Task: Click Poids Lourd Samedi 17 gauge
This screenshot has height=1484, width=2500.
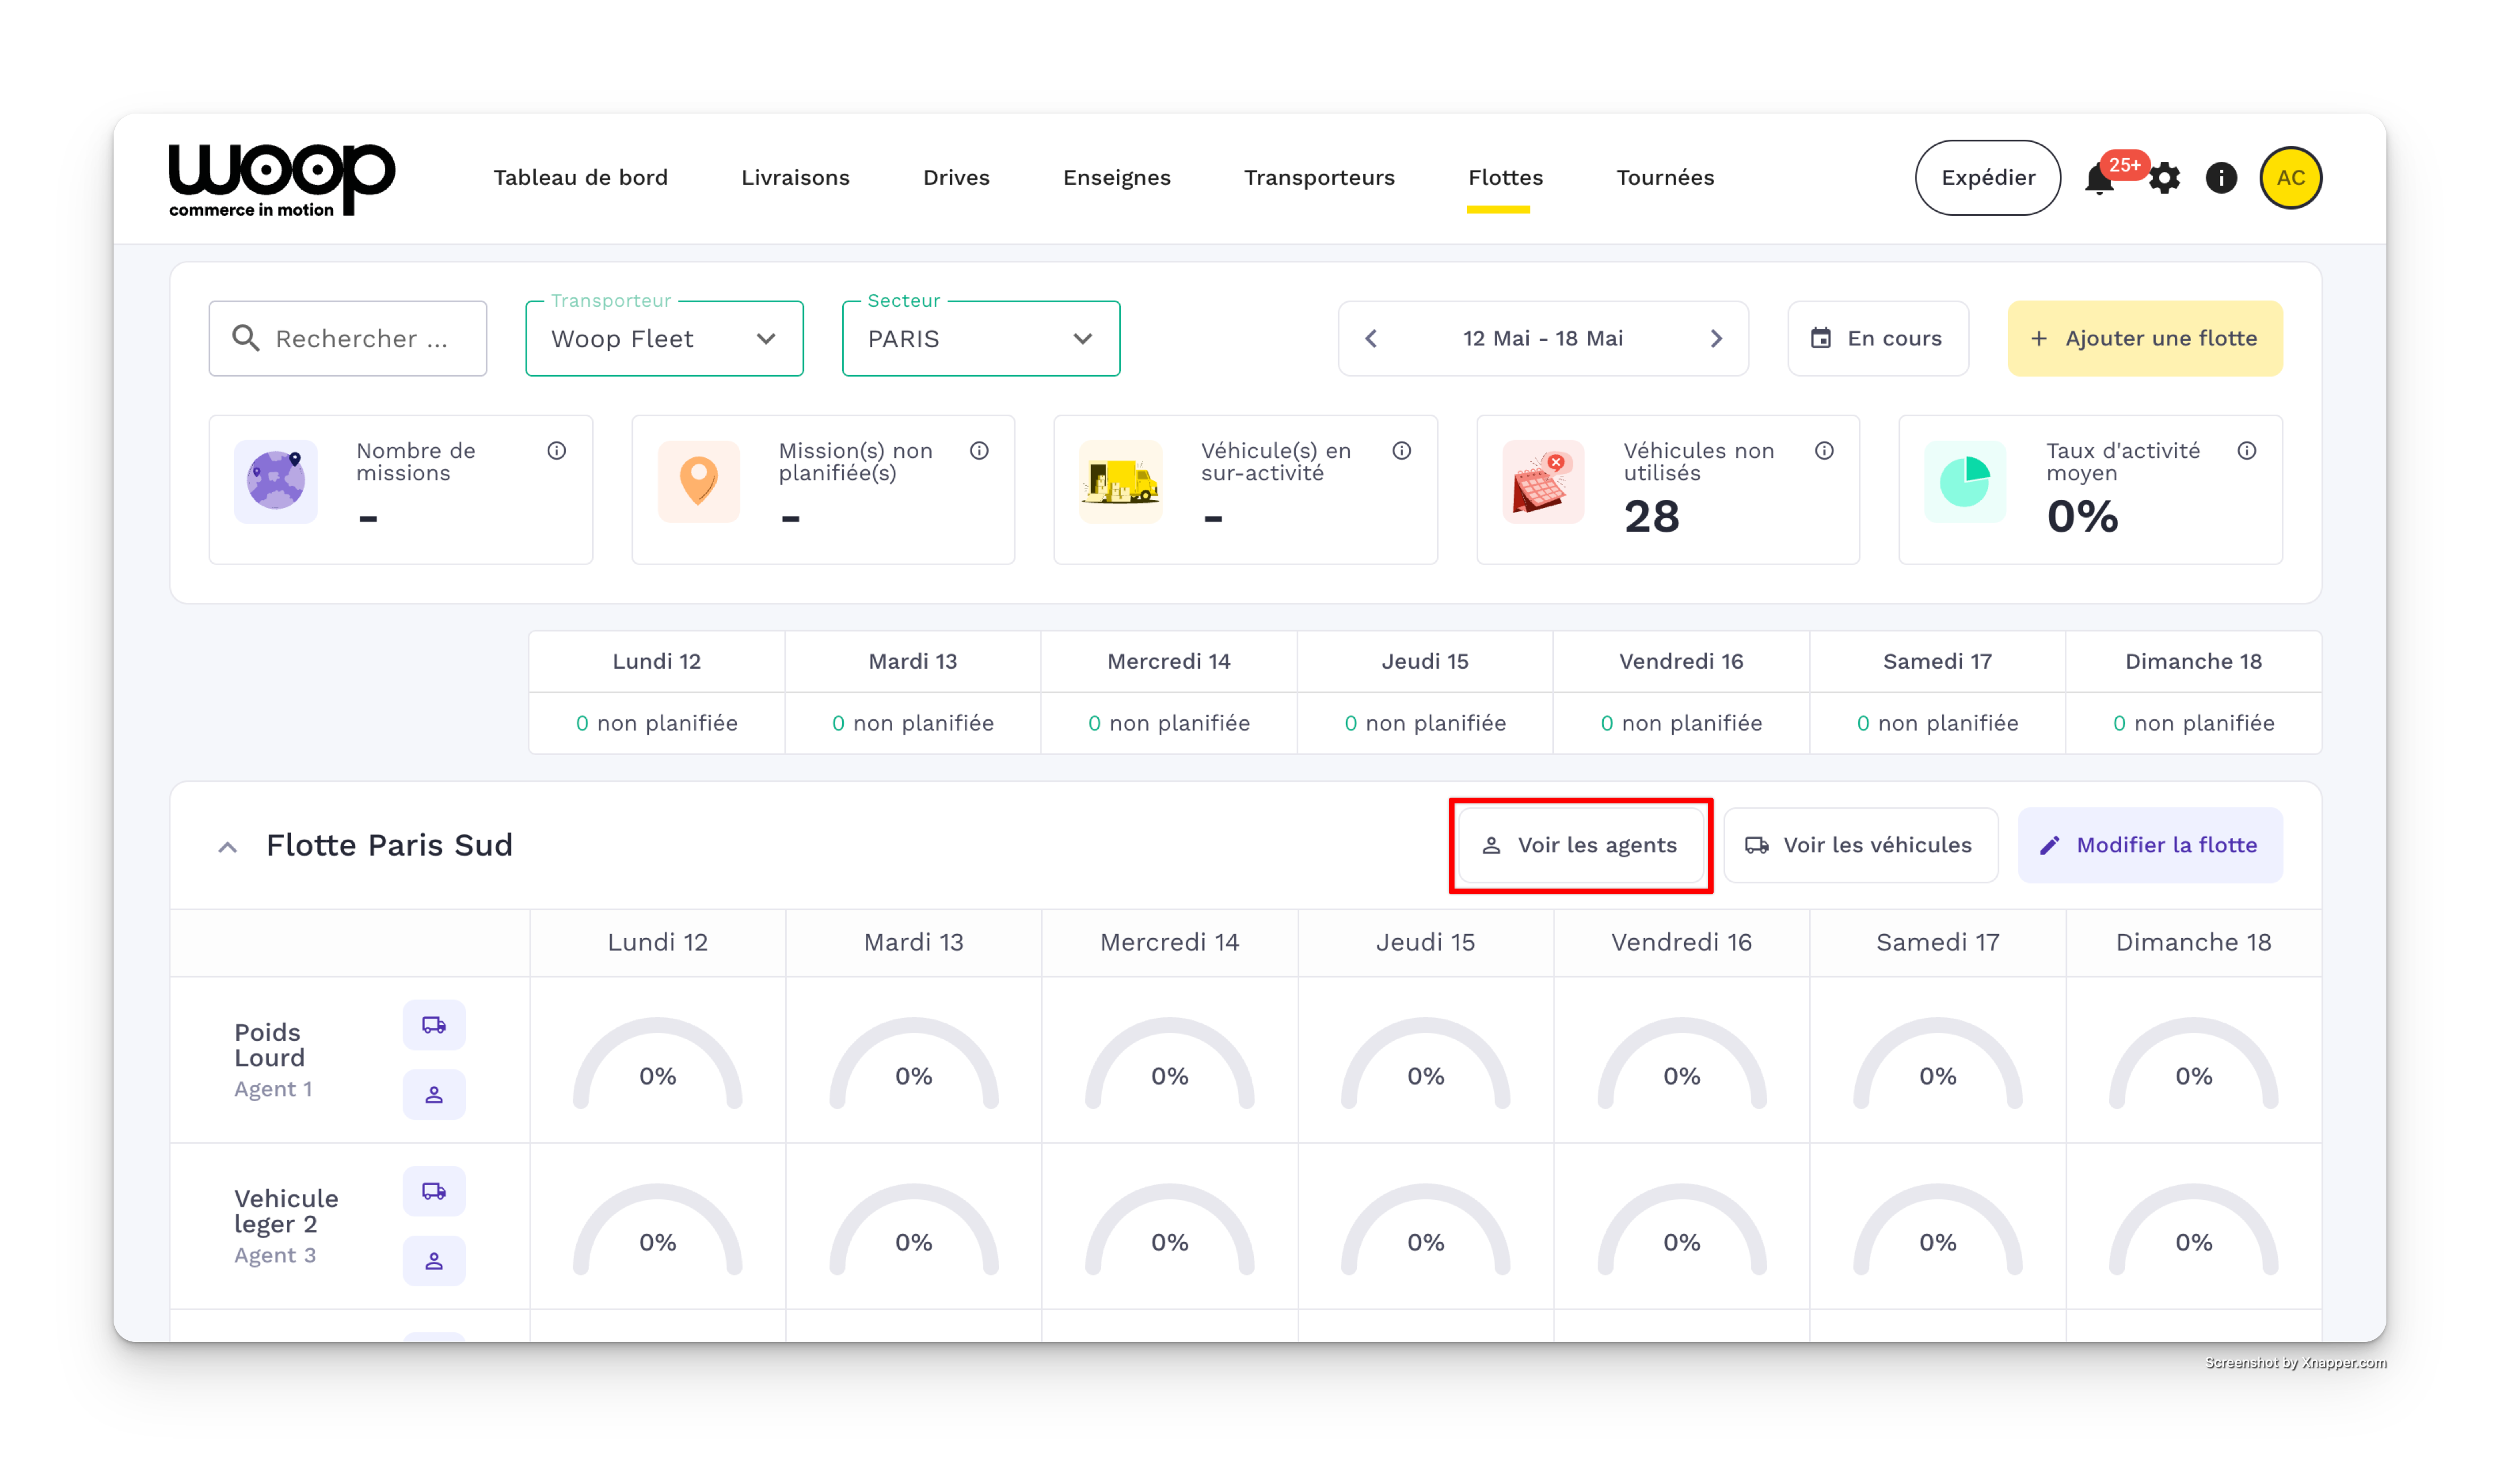Action: pos(1937,1064)
